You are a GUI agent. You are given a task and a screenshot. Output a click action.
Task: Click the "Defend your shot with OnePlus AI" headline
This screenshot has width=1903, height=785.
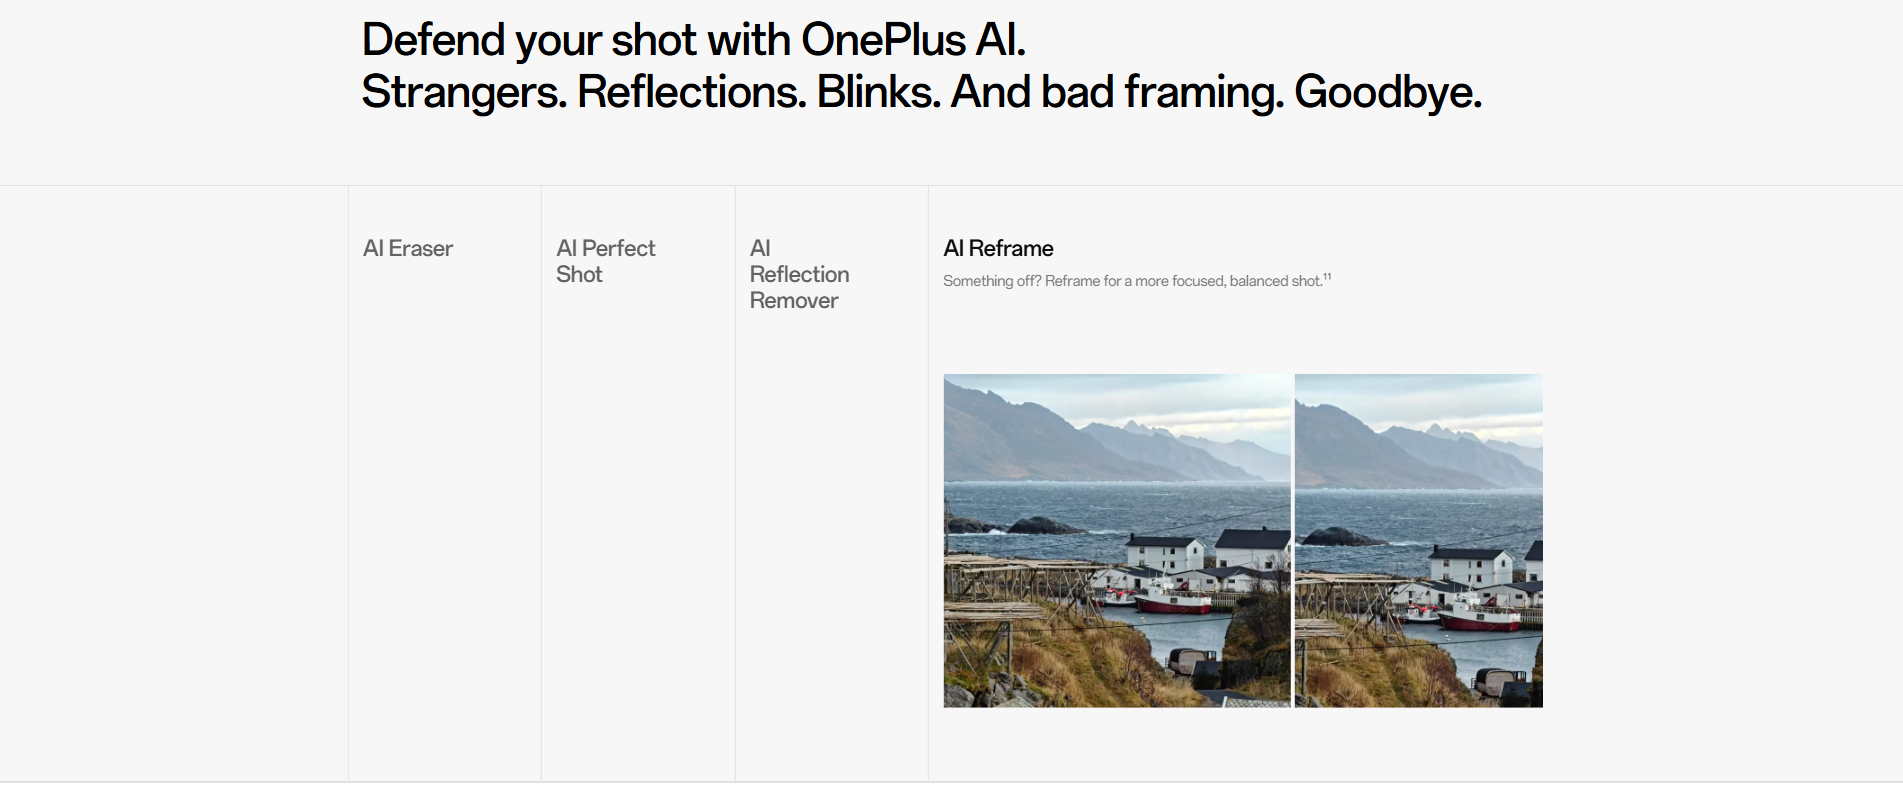(x=693, y=41)
